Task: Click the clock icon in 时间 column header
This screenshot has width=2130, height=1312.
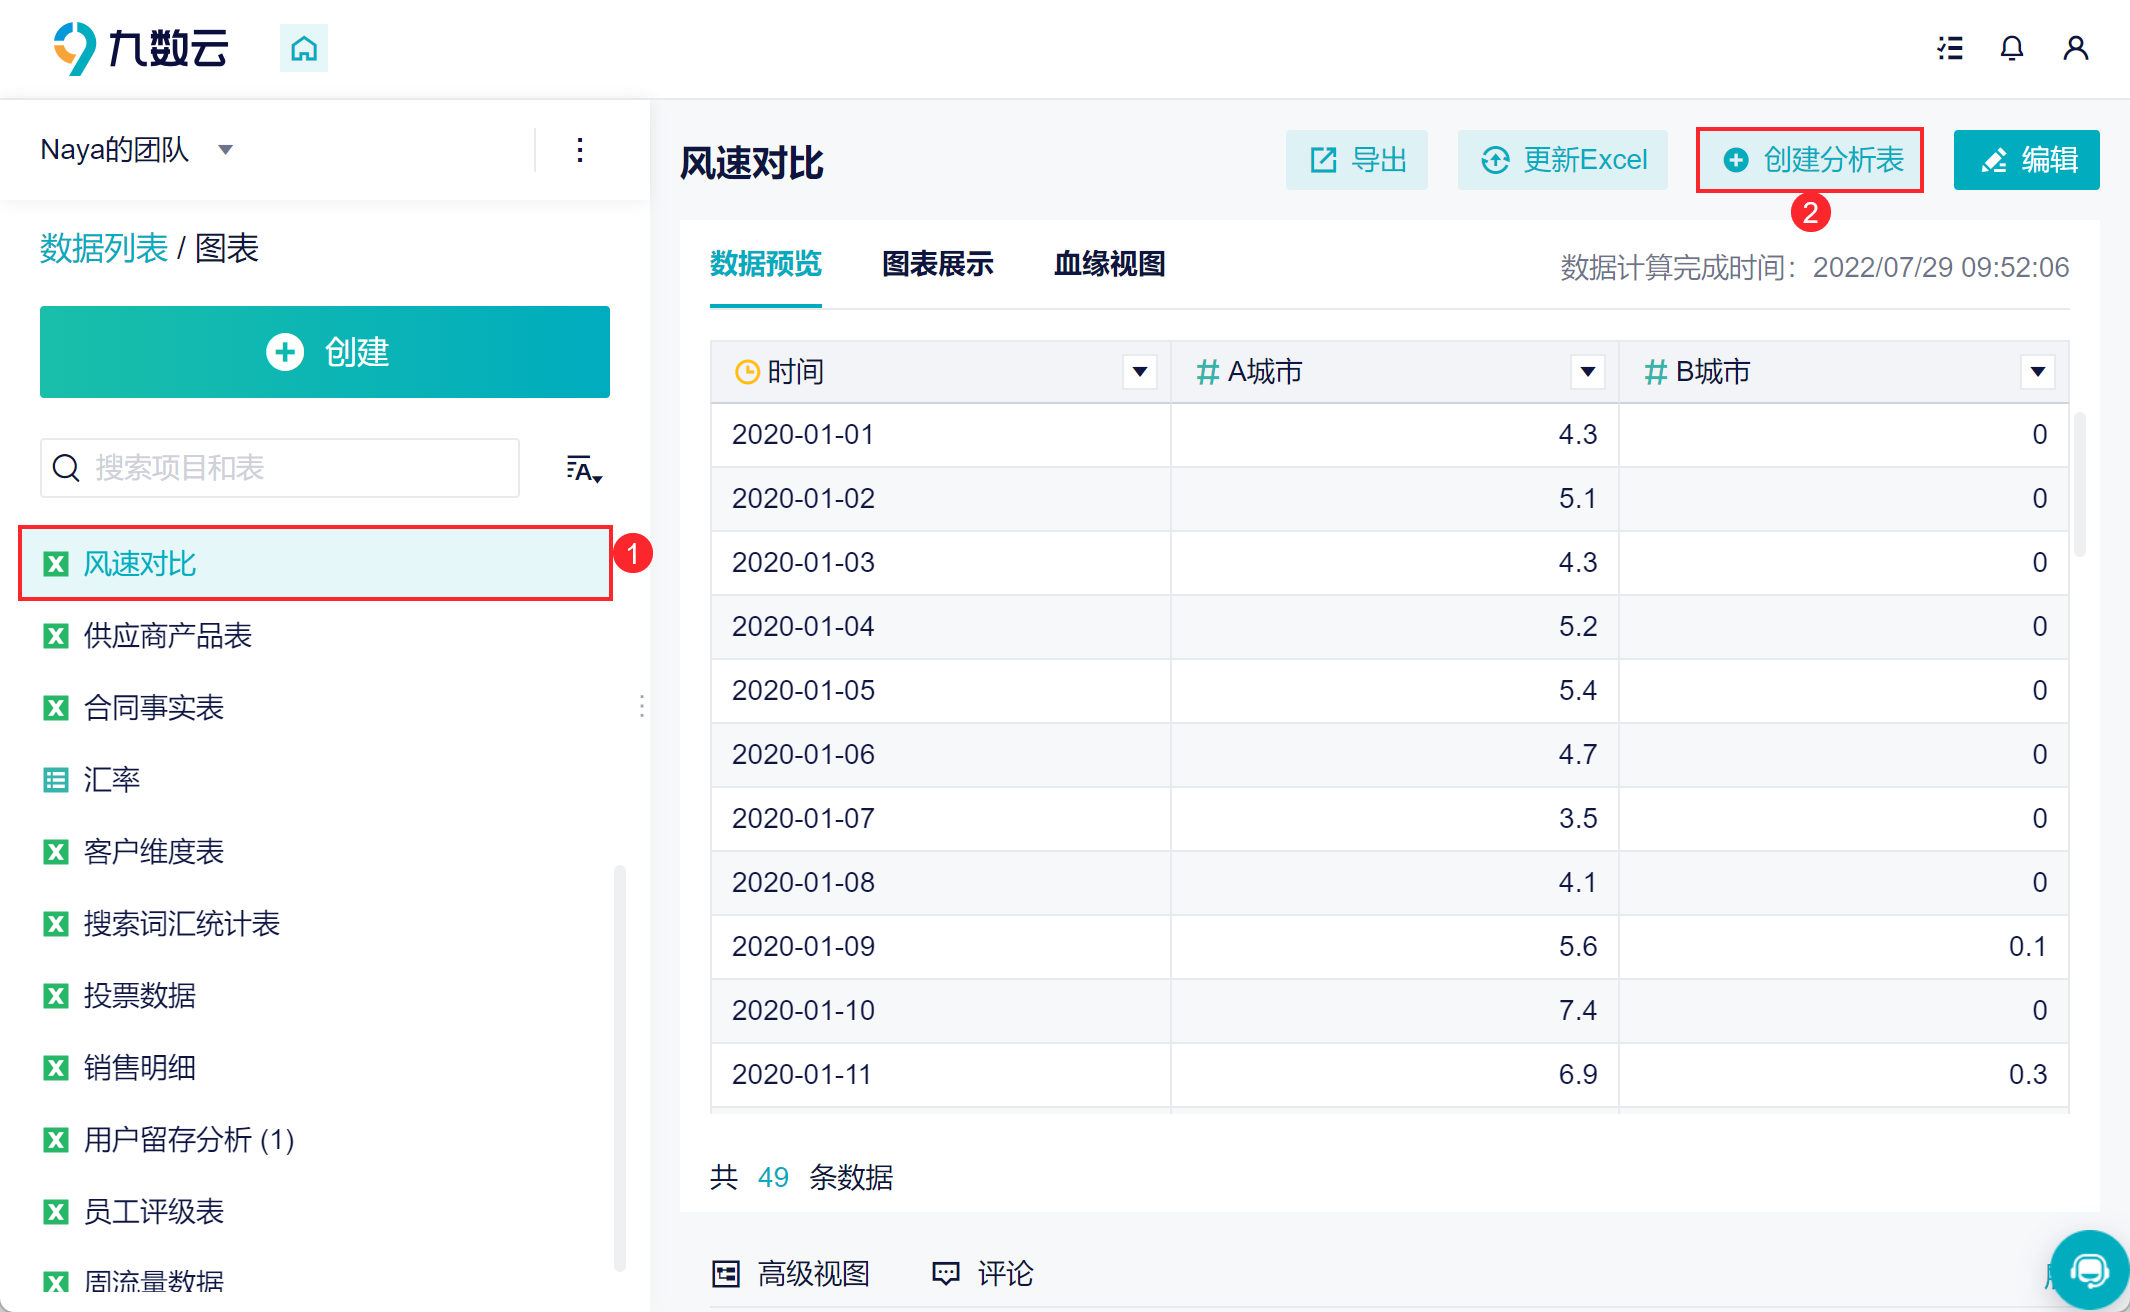Action: (x=747, y=372)
